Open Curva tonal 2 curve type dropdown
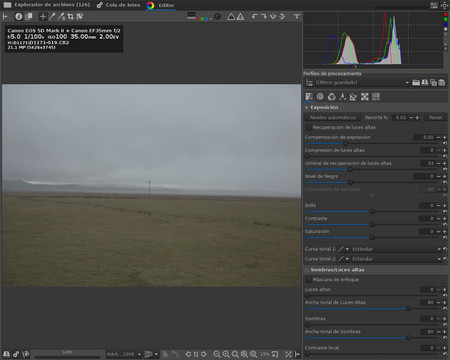Screen dimensions: 450x360 [343, 259]
